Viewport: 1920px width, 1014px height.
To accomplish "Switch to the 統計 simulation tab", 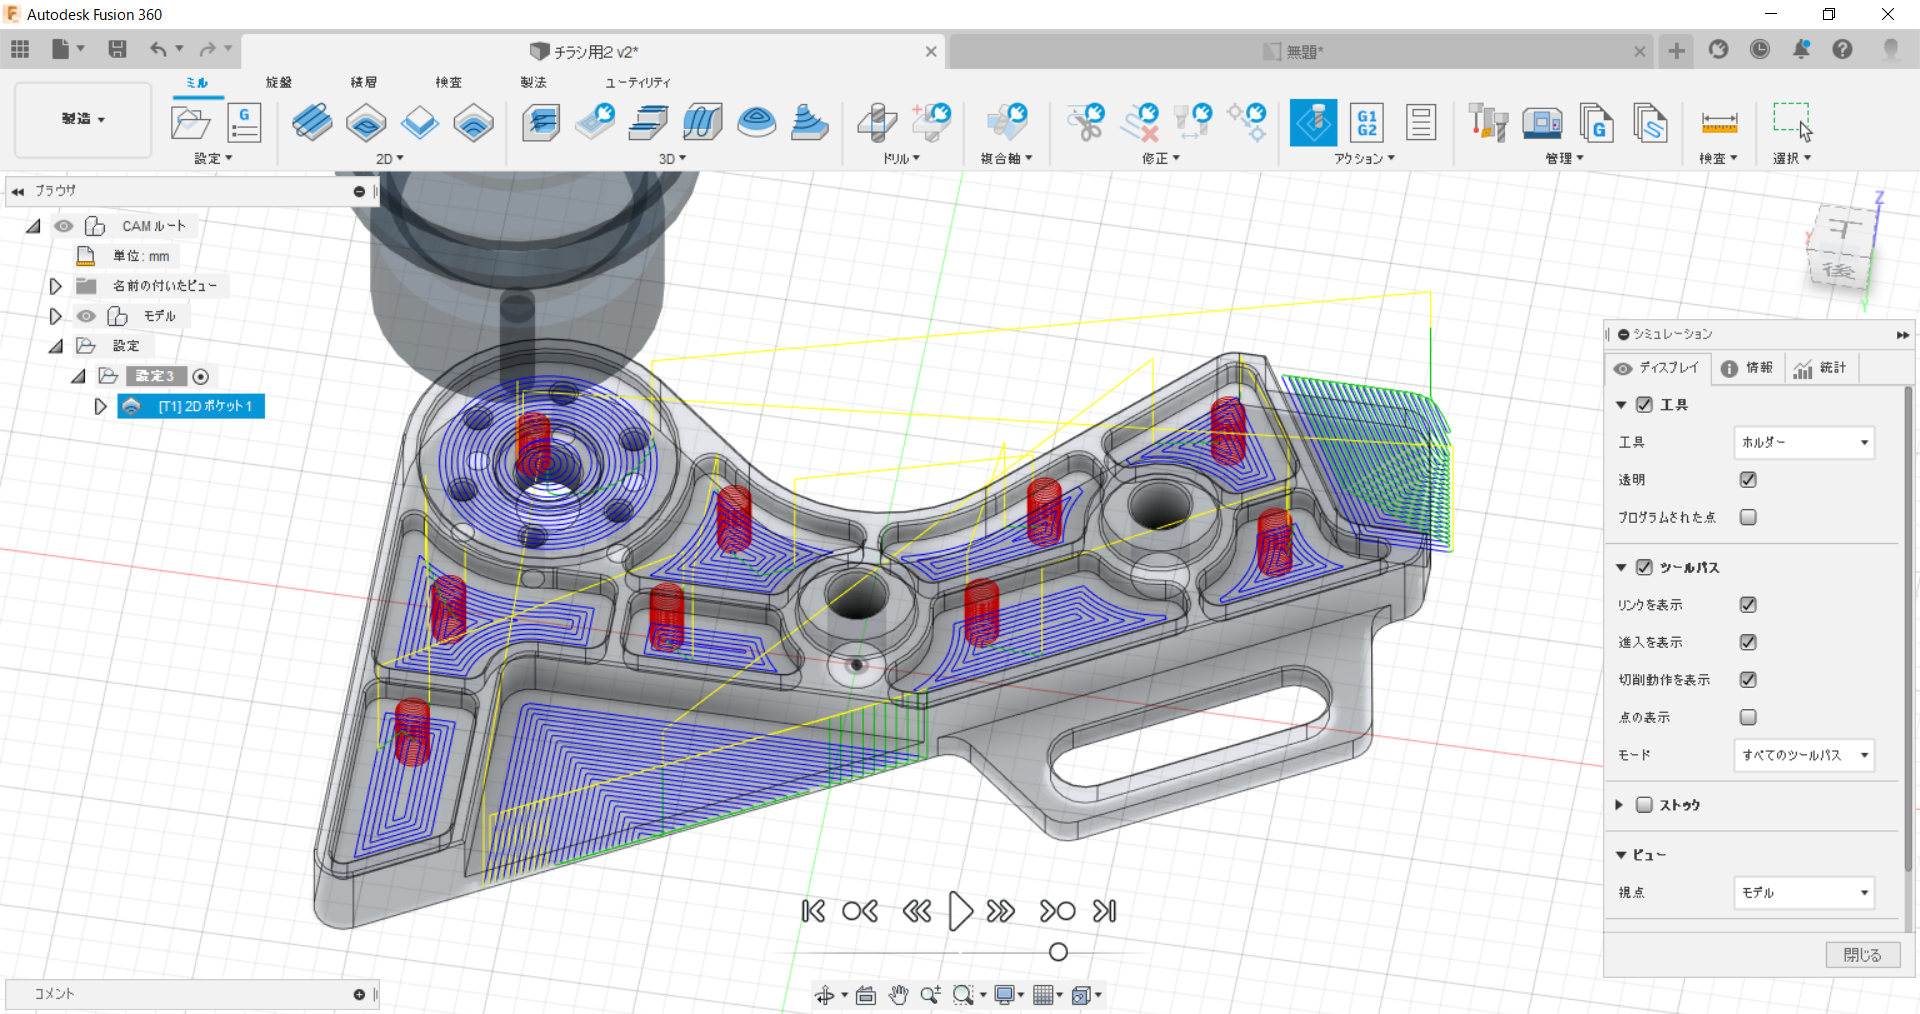I will coord(1820,368).
